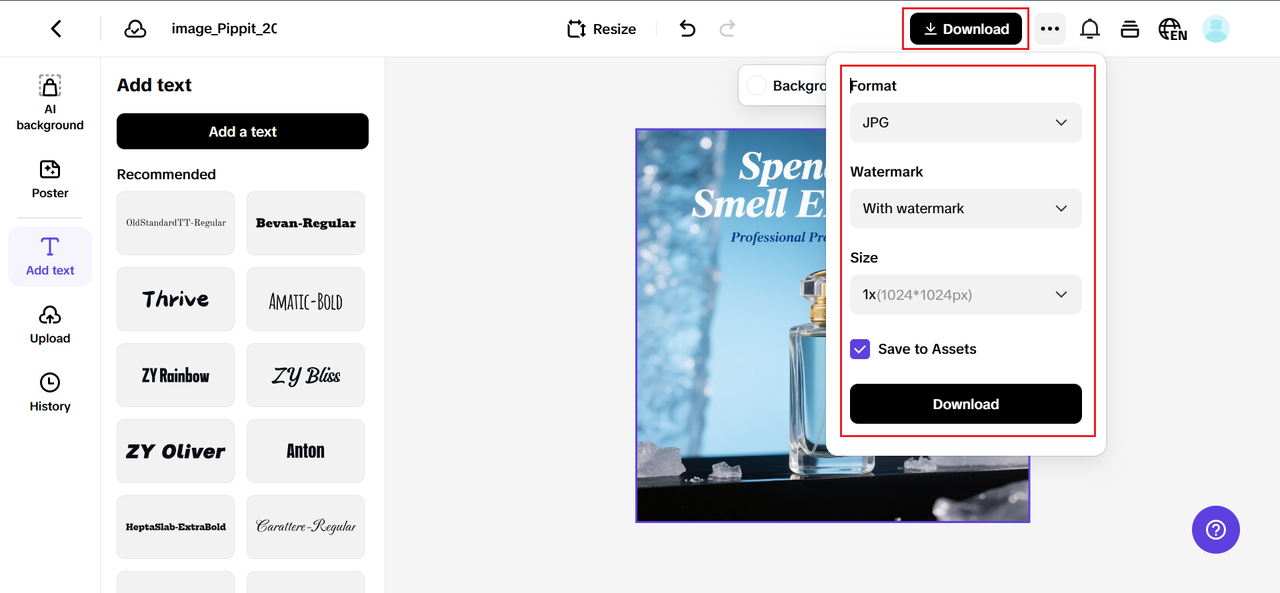Open the Watermark dropdown
The height and width of the screenshot is (593, 1280).
[x=965, y=208]
